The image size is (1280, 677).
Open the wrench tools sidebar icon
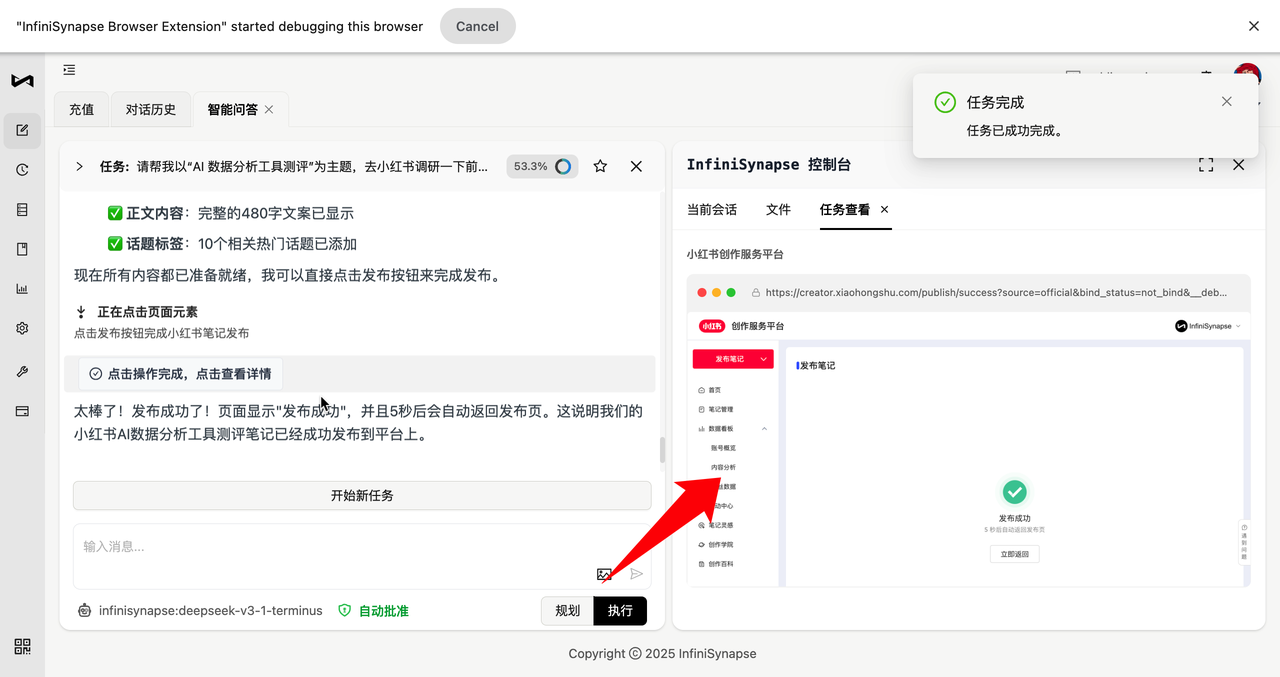click(x=22, y=371)
